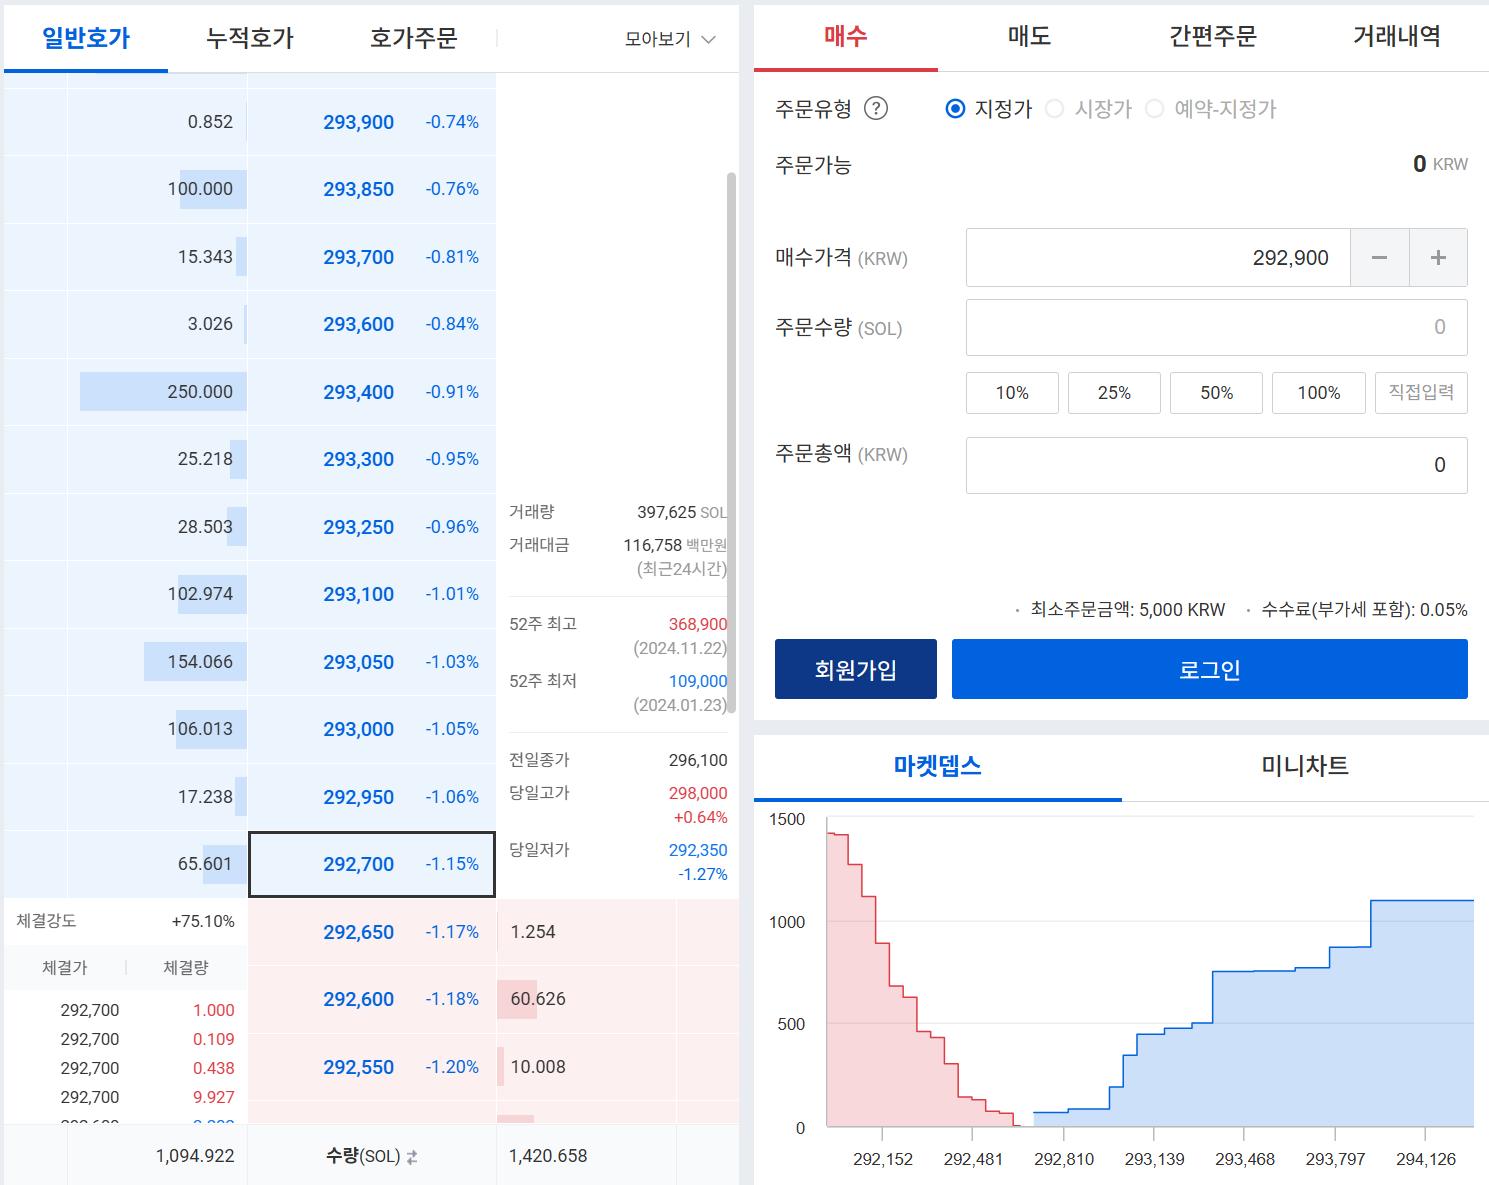
Task: Click the 로그인 button
Action: coord(1210,669)
